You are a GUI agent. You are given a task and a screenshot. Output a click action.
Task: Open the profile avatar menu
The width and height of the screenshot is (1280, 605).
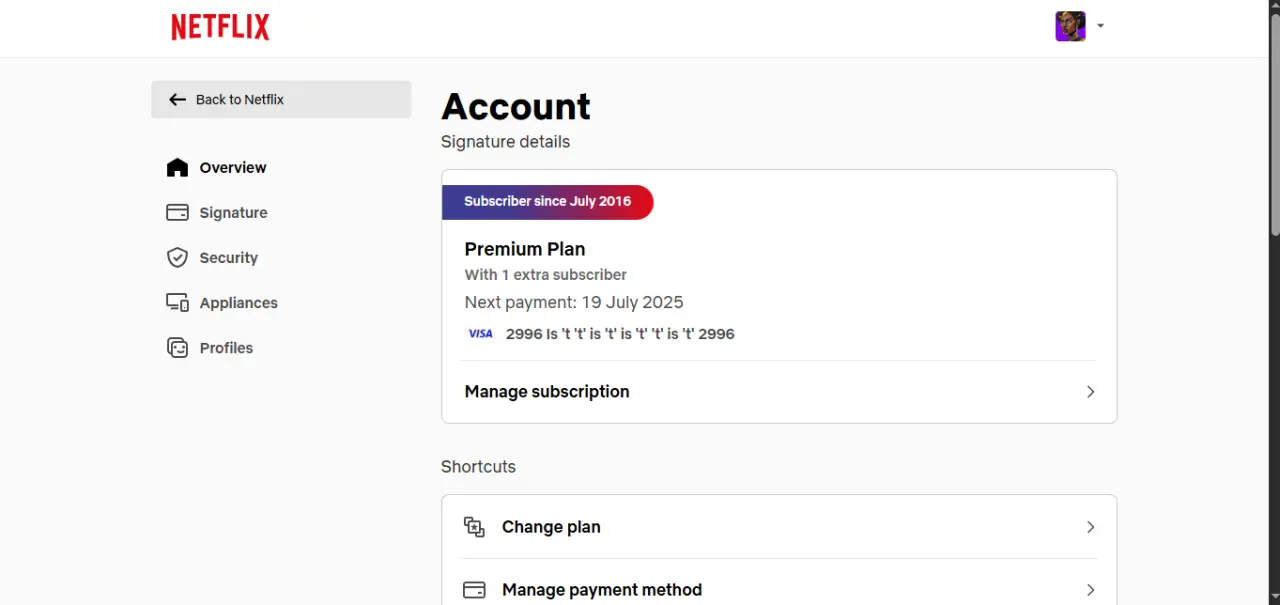point(1070,26)
